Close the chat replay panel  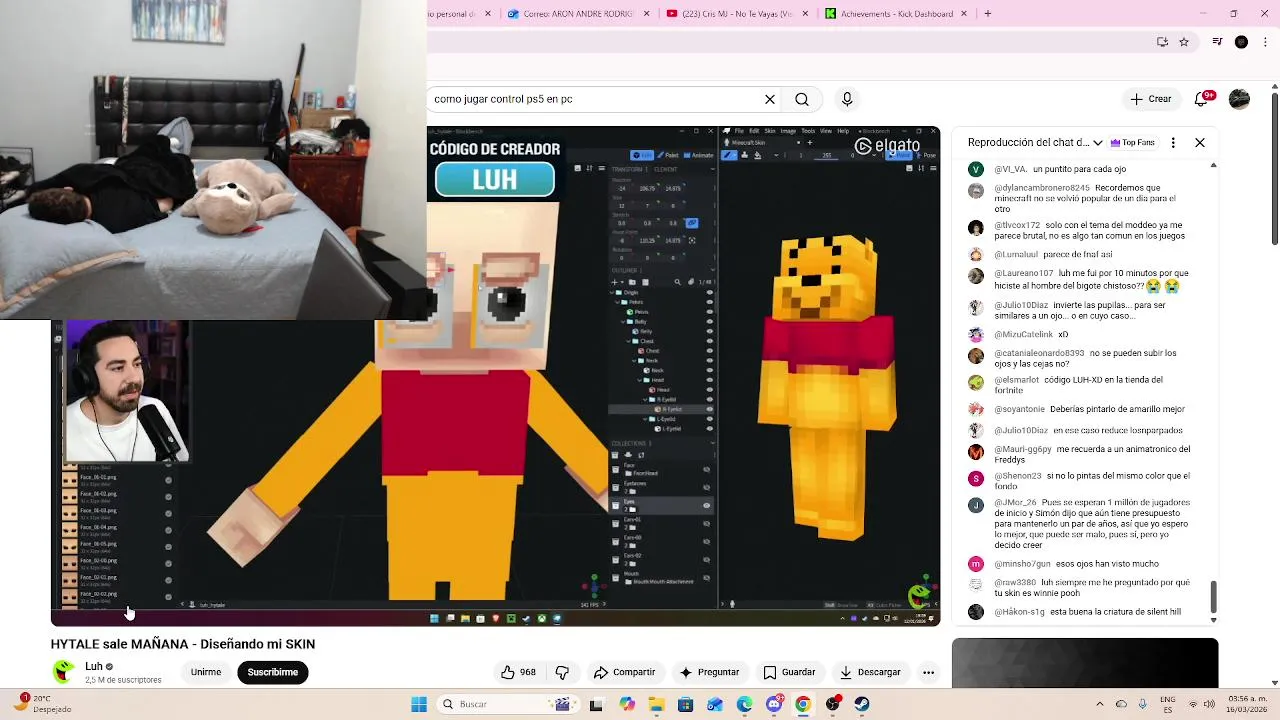tap(1200, 142)
